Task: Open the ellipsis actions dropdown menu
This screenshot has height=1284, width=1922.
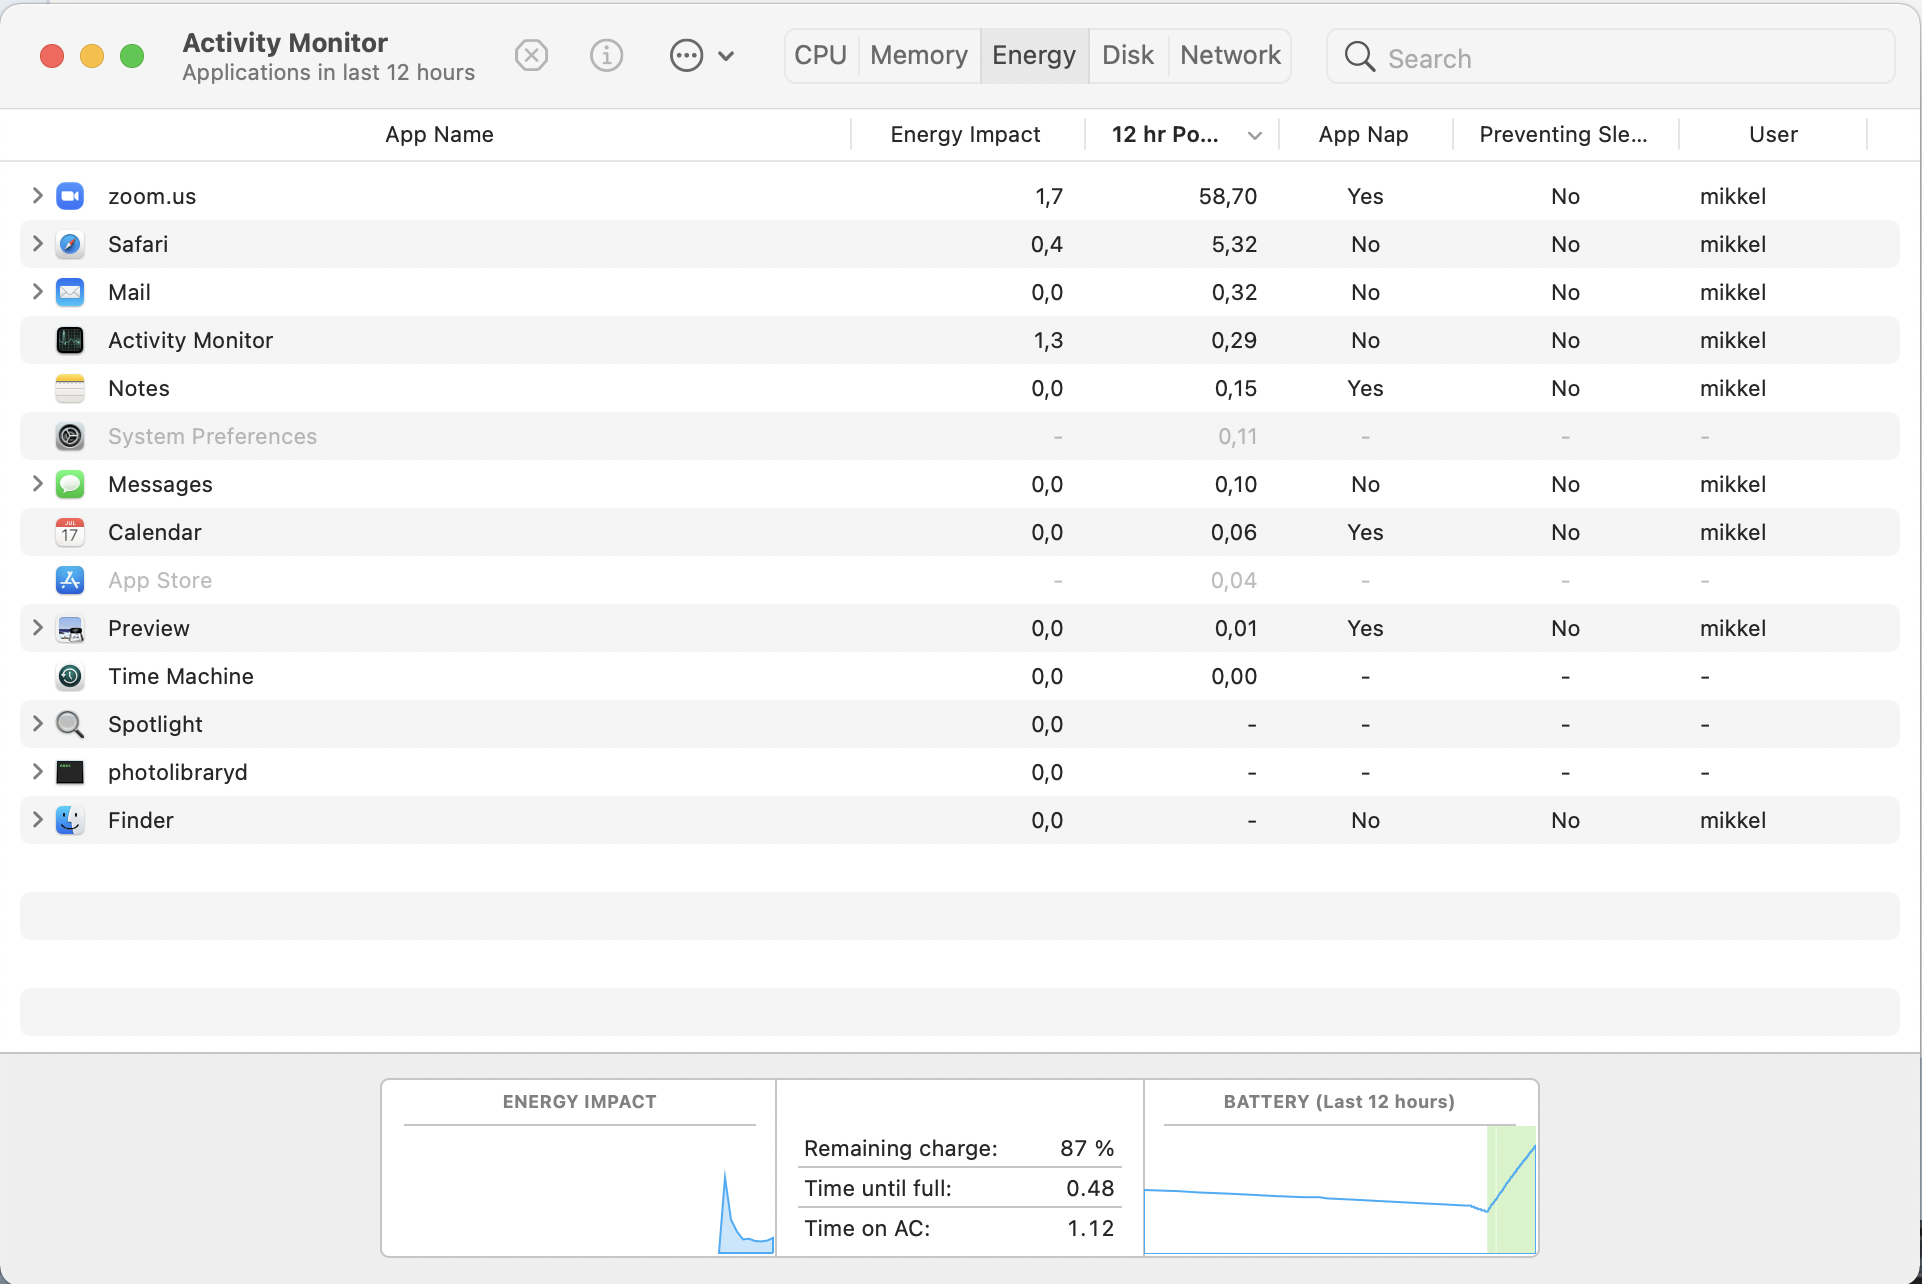Action: (701, 55)
